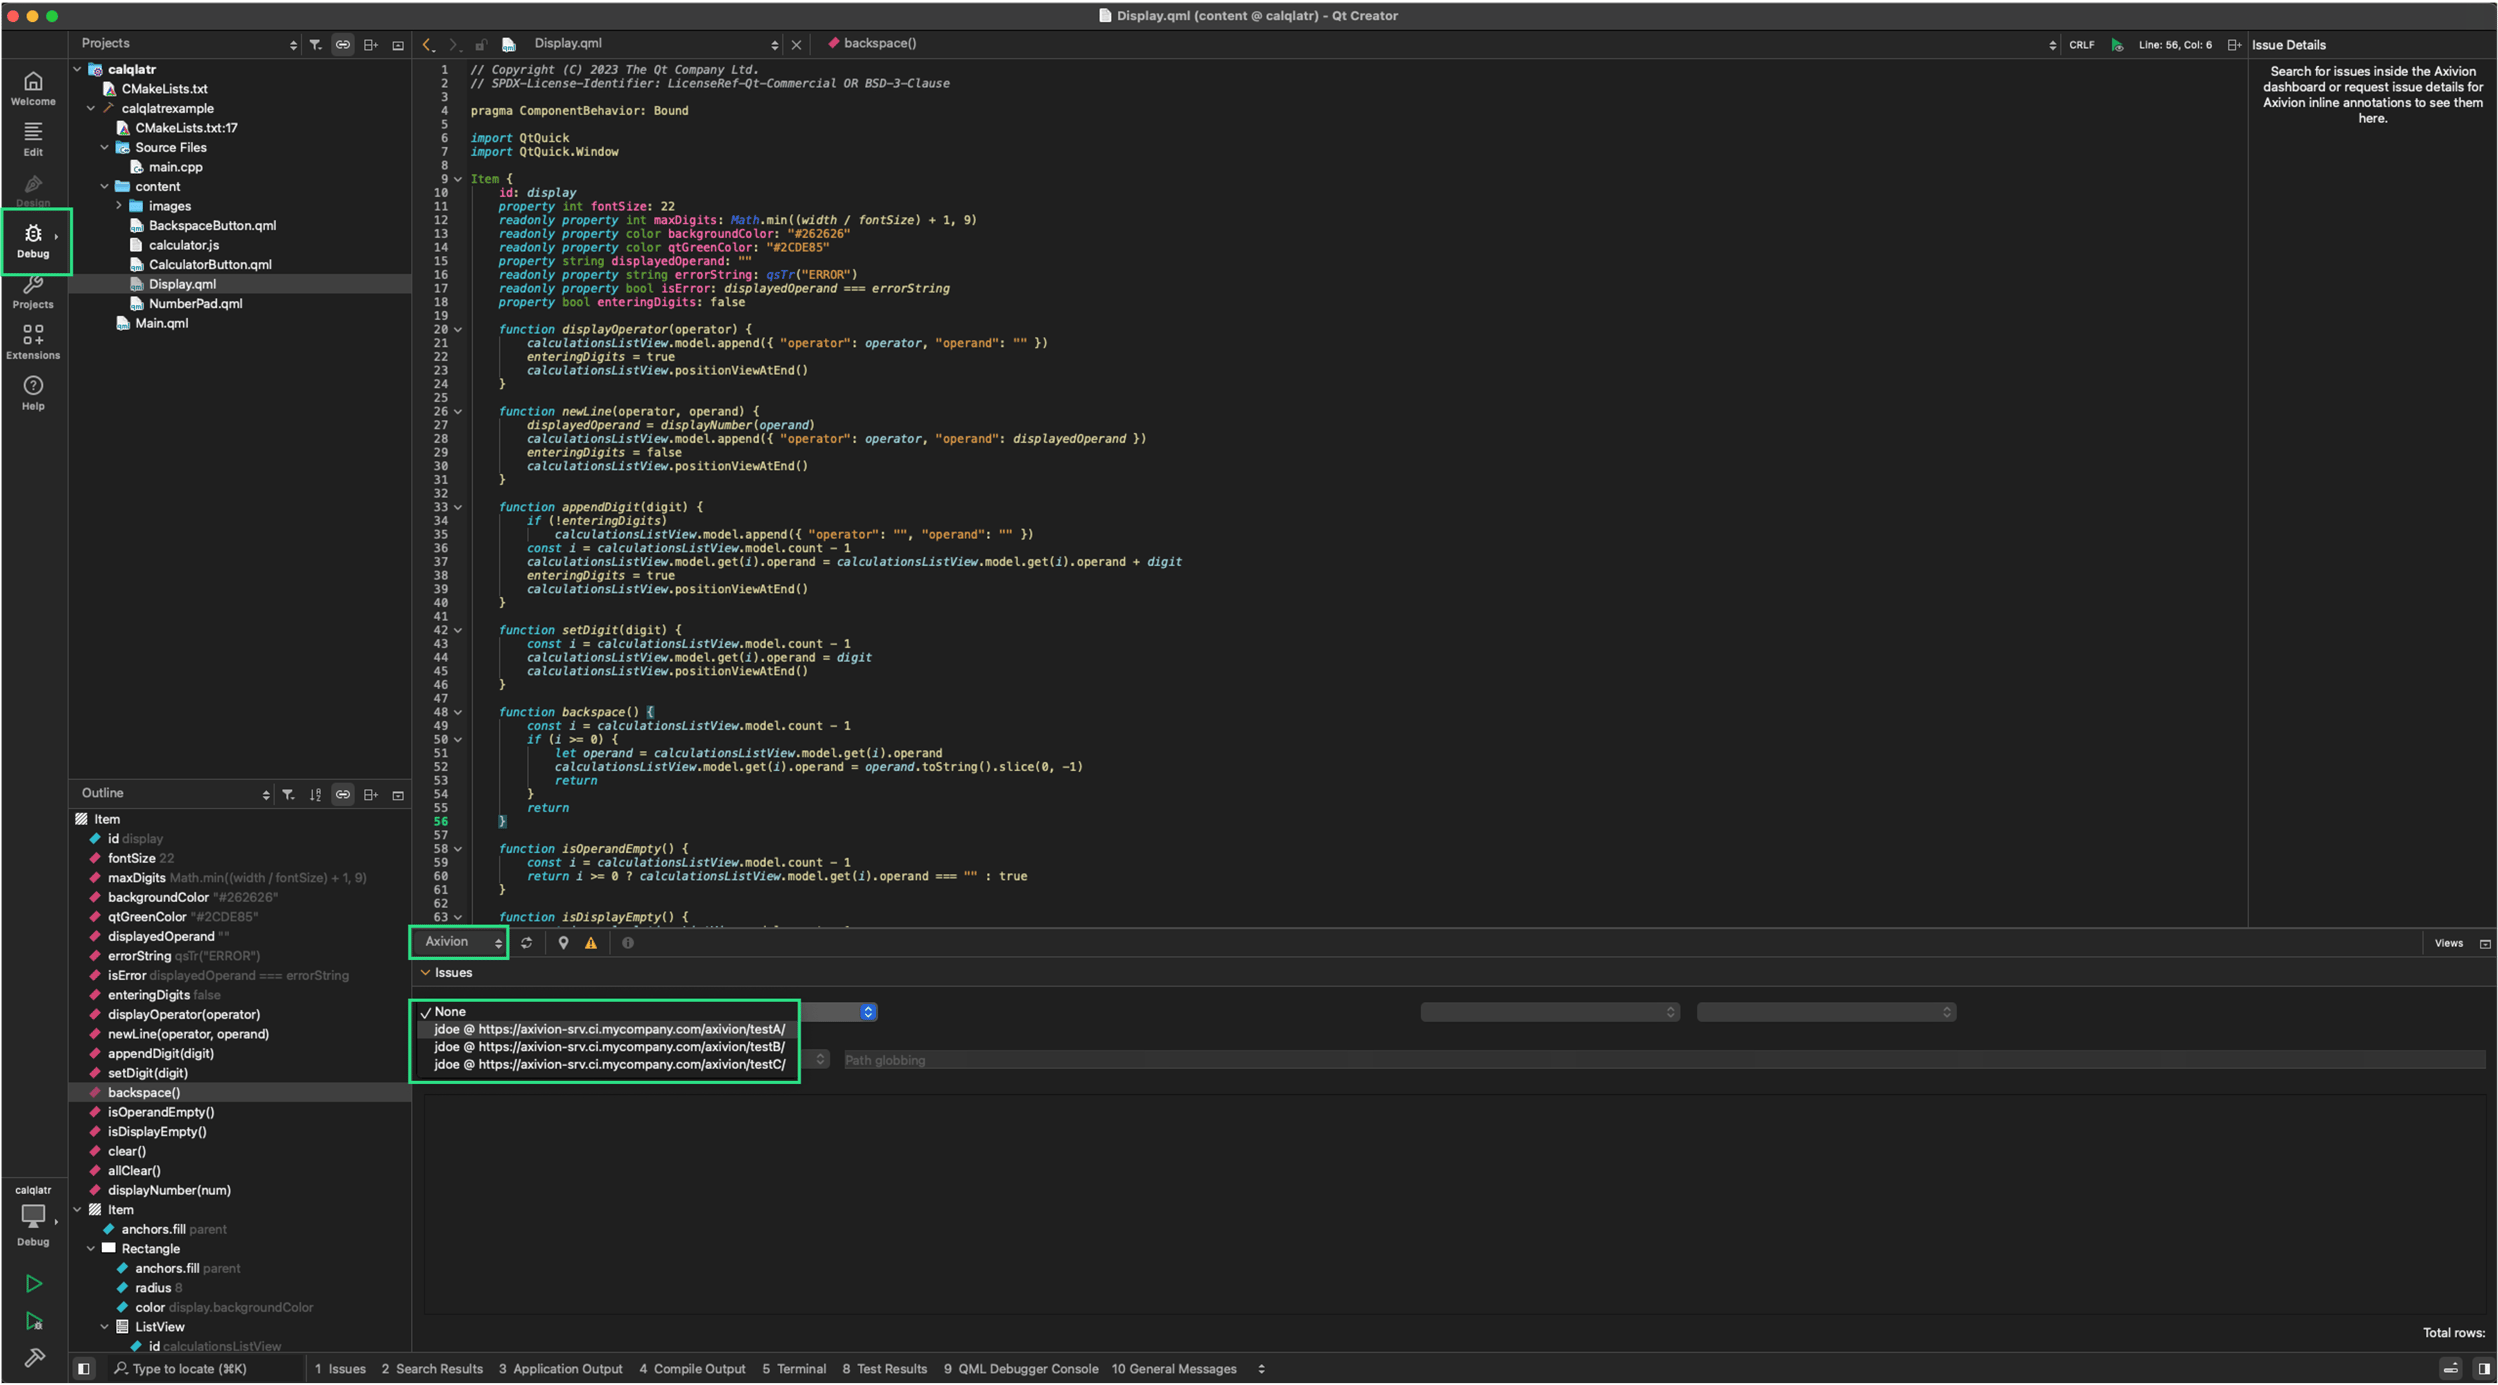Expand the images folder in project tree
2498x1385 pixels.
(120, 205)
